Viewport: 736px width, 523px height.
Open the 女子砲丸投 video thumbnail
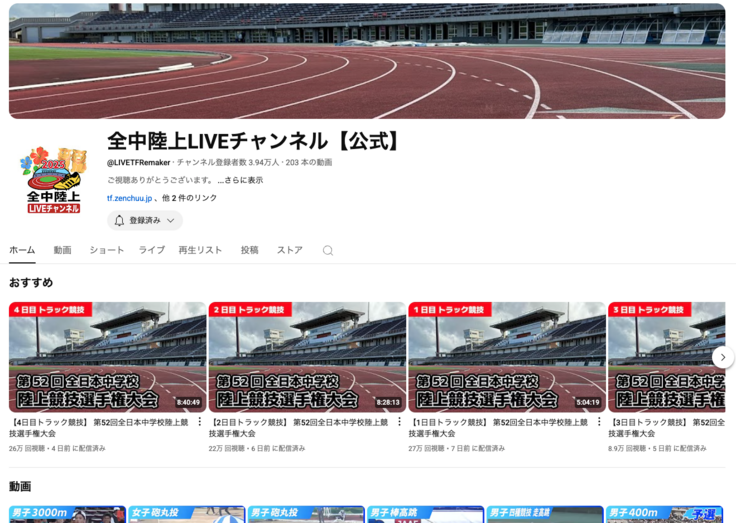187,515
